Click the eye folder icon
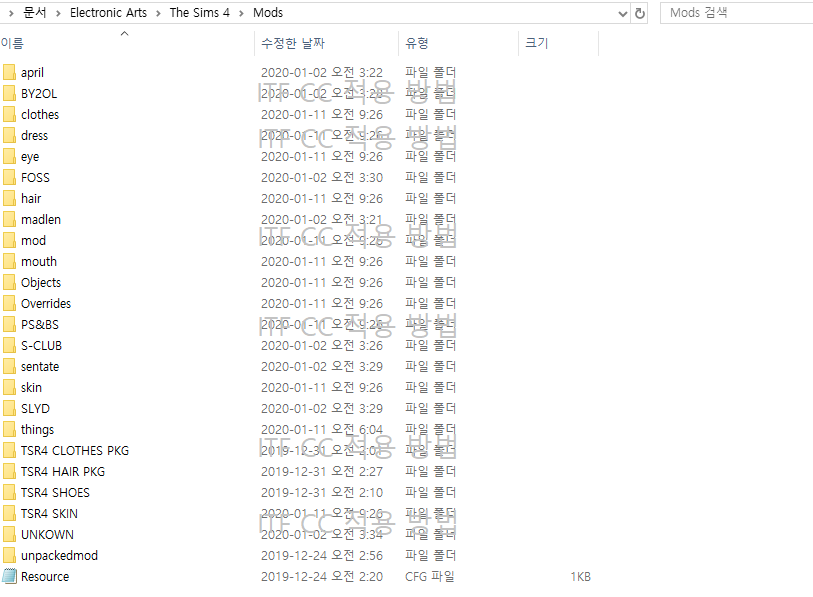This screenshot has height=597, width=813. pos(9,157)
